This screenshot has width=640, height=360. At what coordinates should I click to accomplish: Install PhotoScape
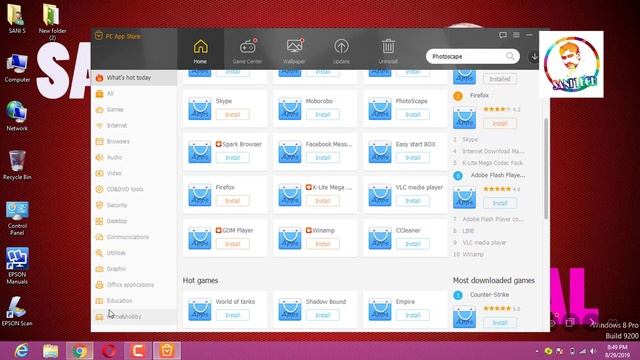click(413, 115)
